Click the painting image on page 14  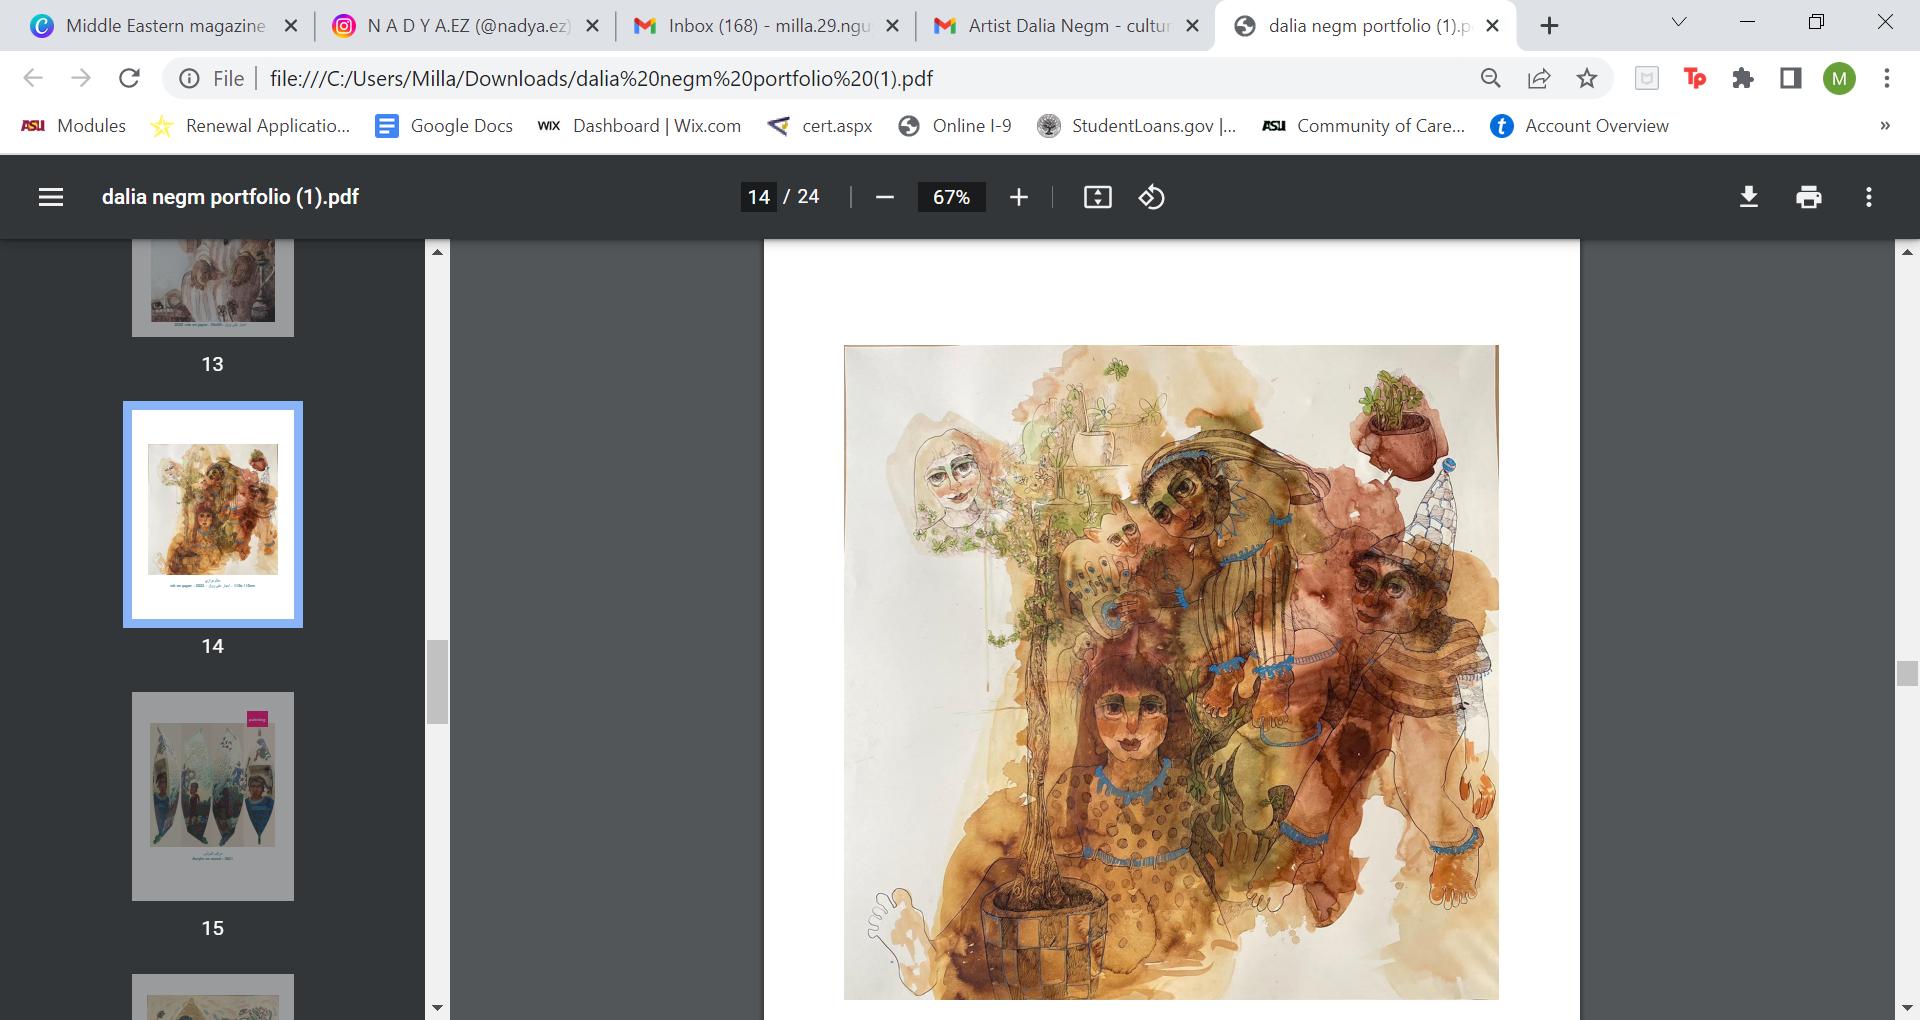1171,672
